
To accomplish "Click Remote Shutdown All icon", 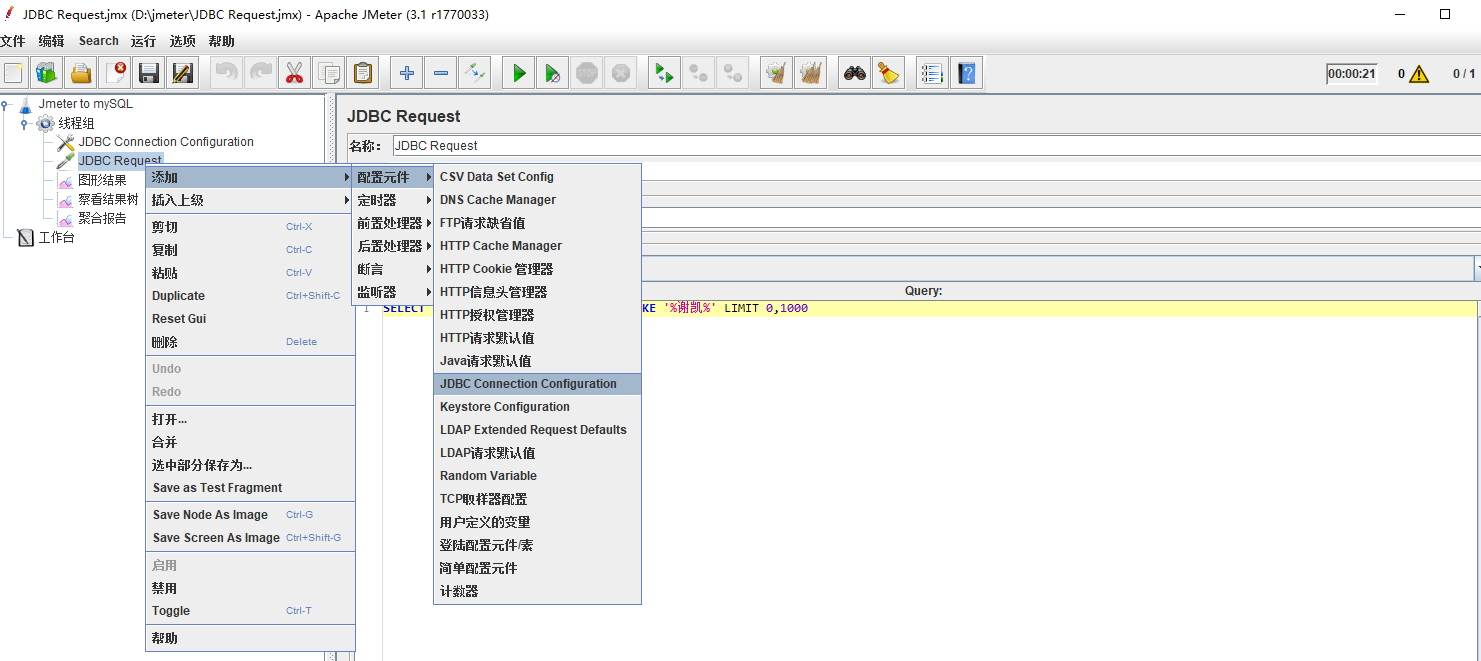I will click(733, 73).
